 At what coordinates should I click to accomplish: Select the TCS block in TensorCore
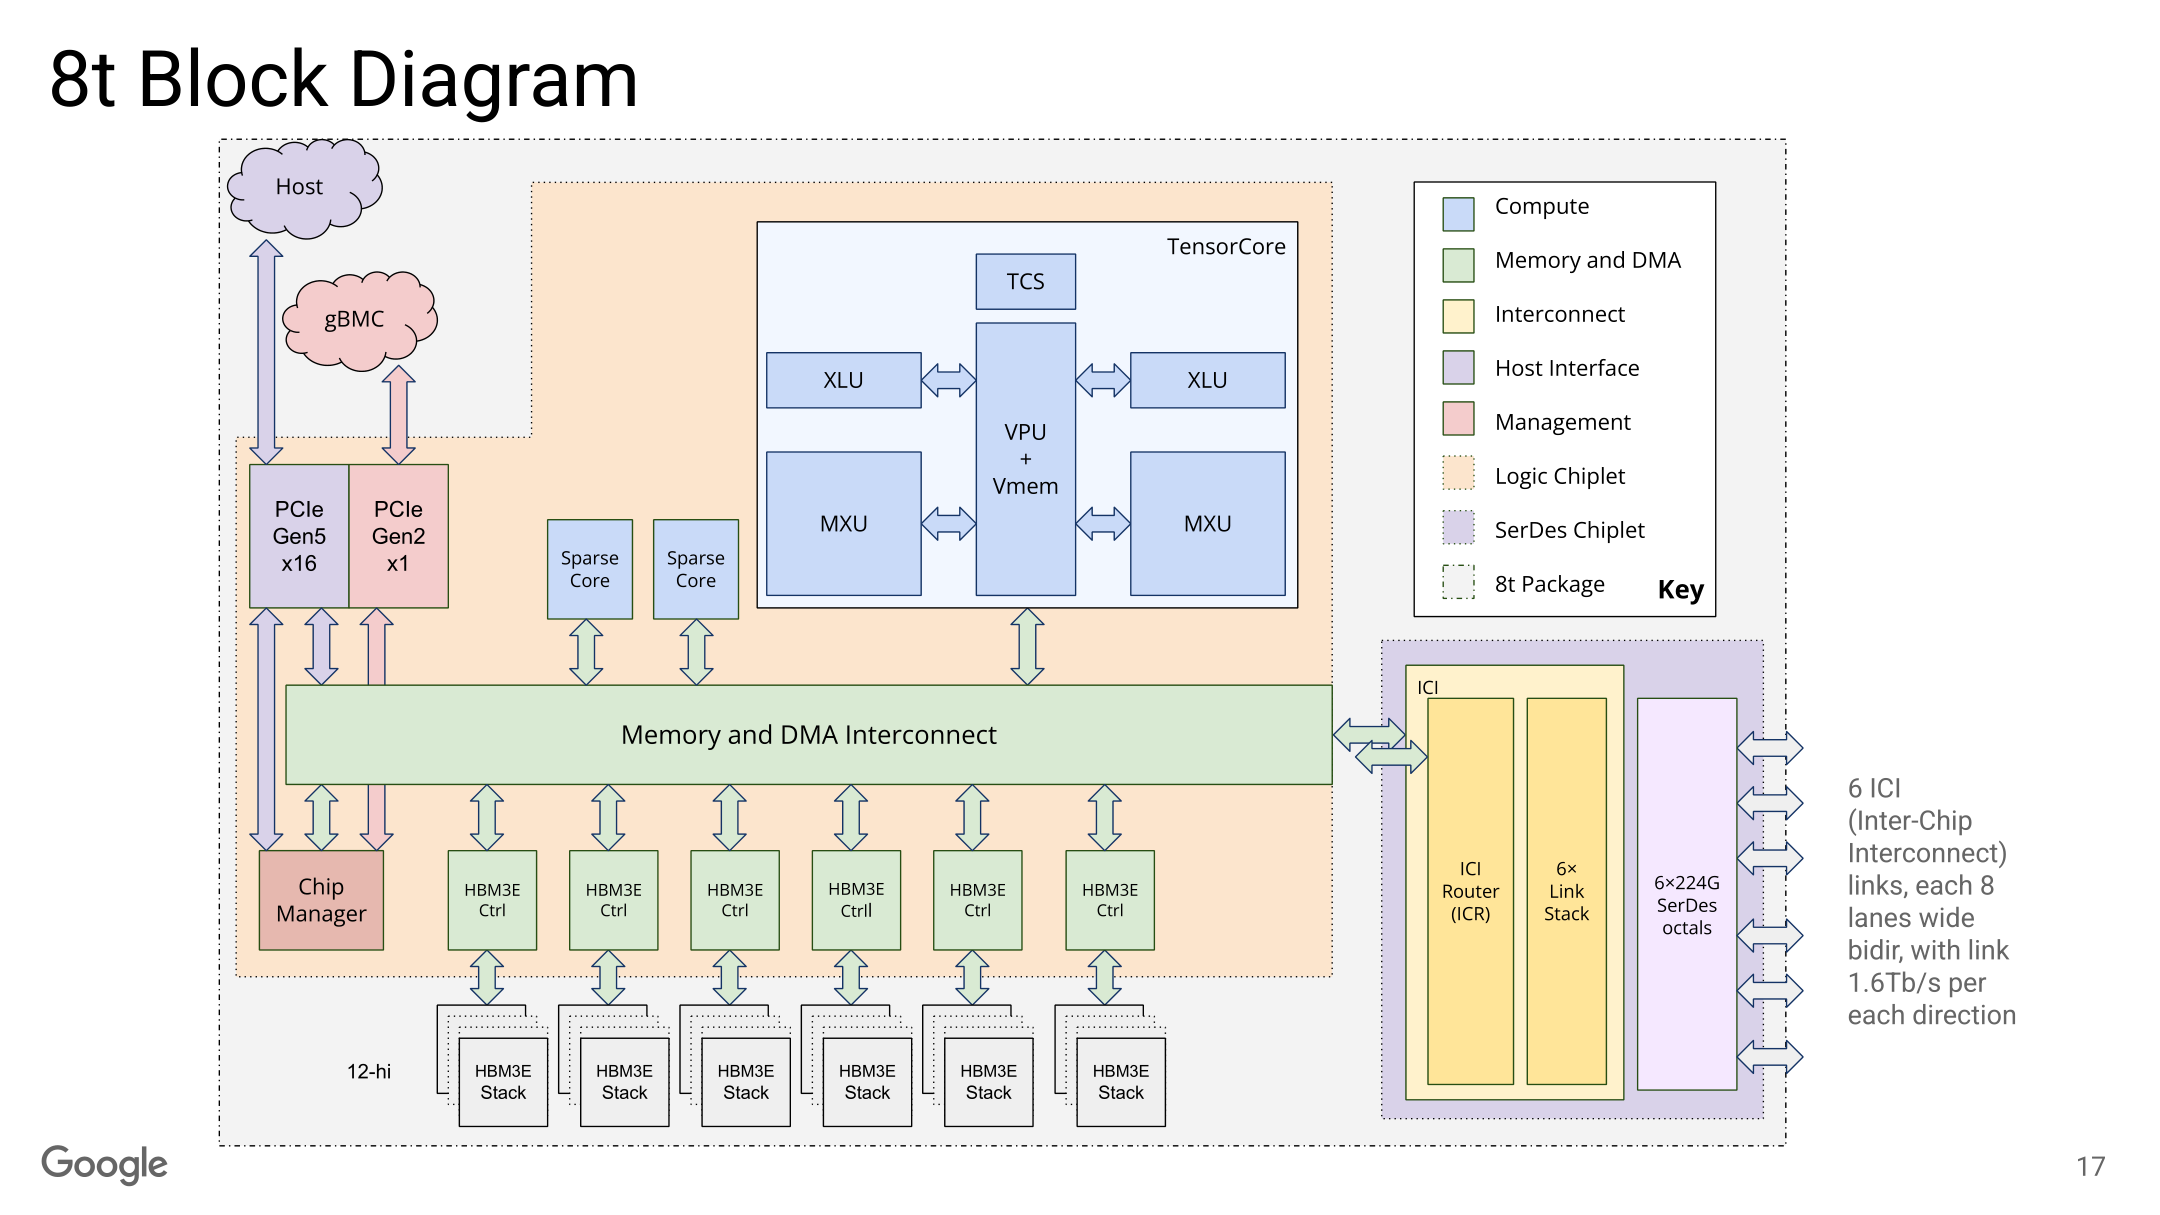click(x=1025, y=281)
